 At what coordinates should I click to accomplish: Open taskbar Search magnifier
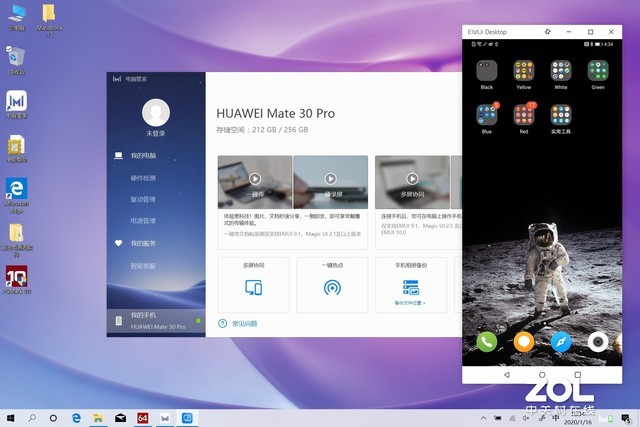[32, 418]
